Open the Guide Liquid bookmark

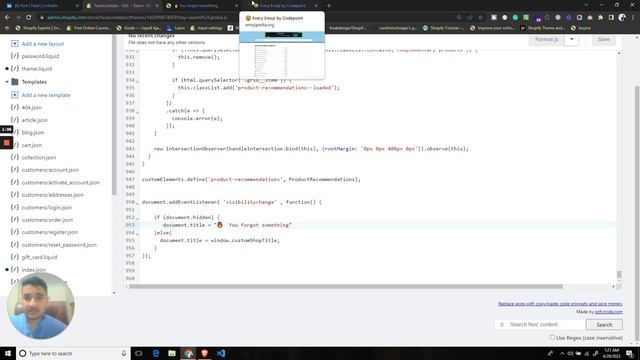click(x=139, y=28)
